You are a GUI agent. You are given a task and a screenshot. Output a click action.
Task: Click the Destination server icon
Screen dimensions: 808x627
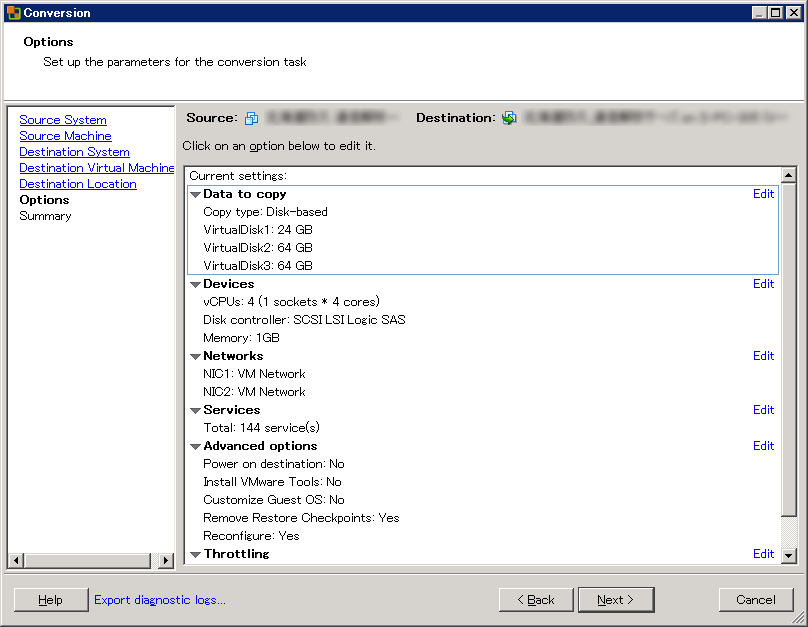coord(509,118)
